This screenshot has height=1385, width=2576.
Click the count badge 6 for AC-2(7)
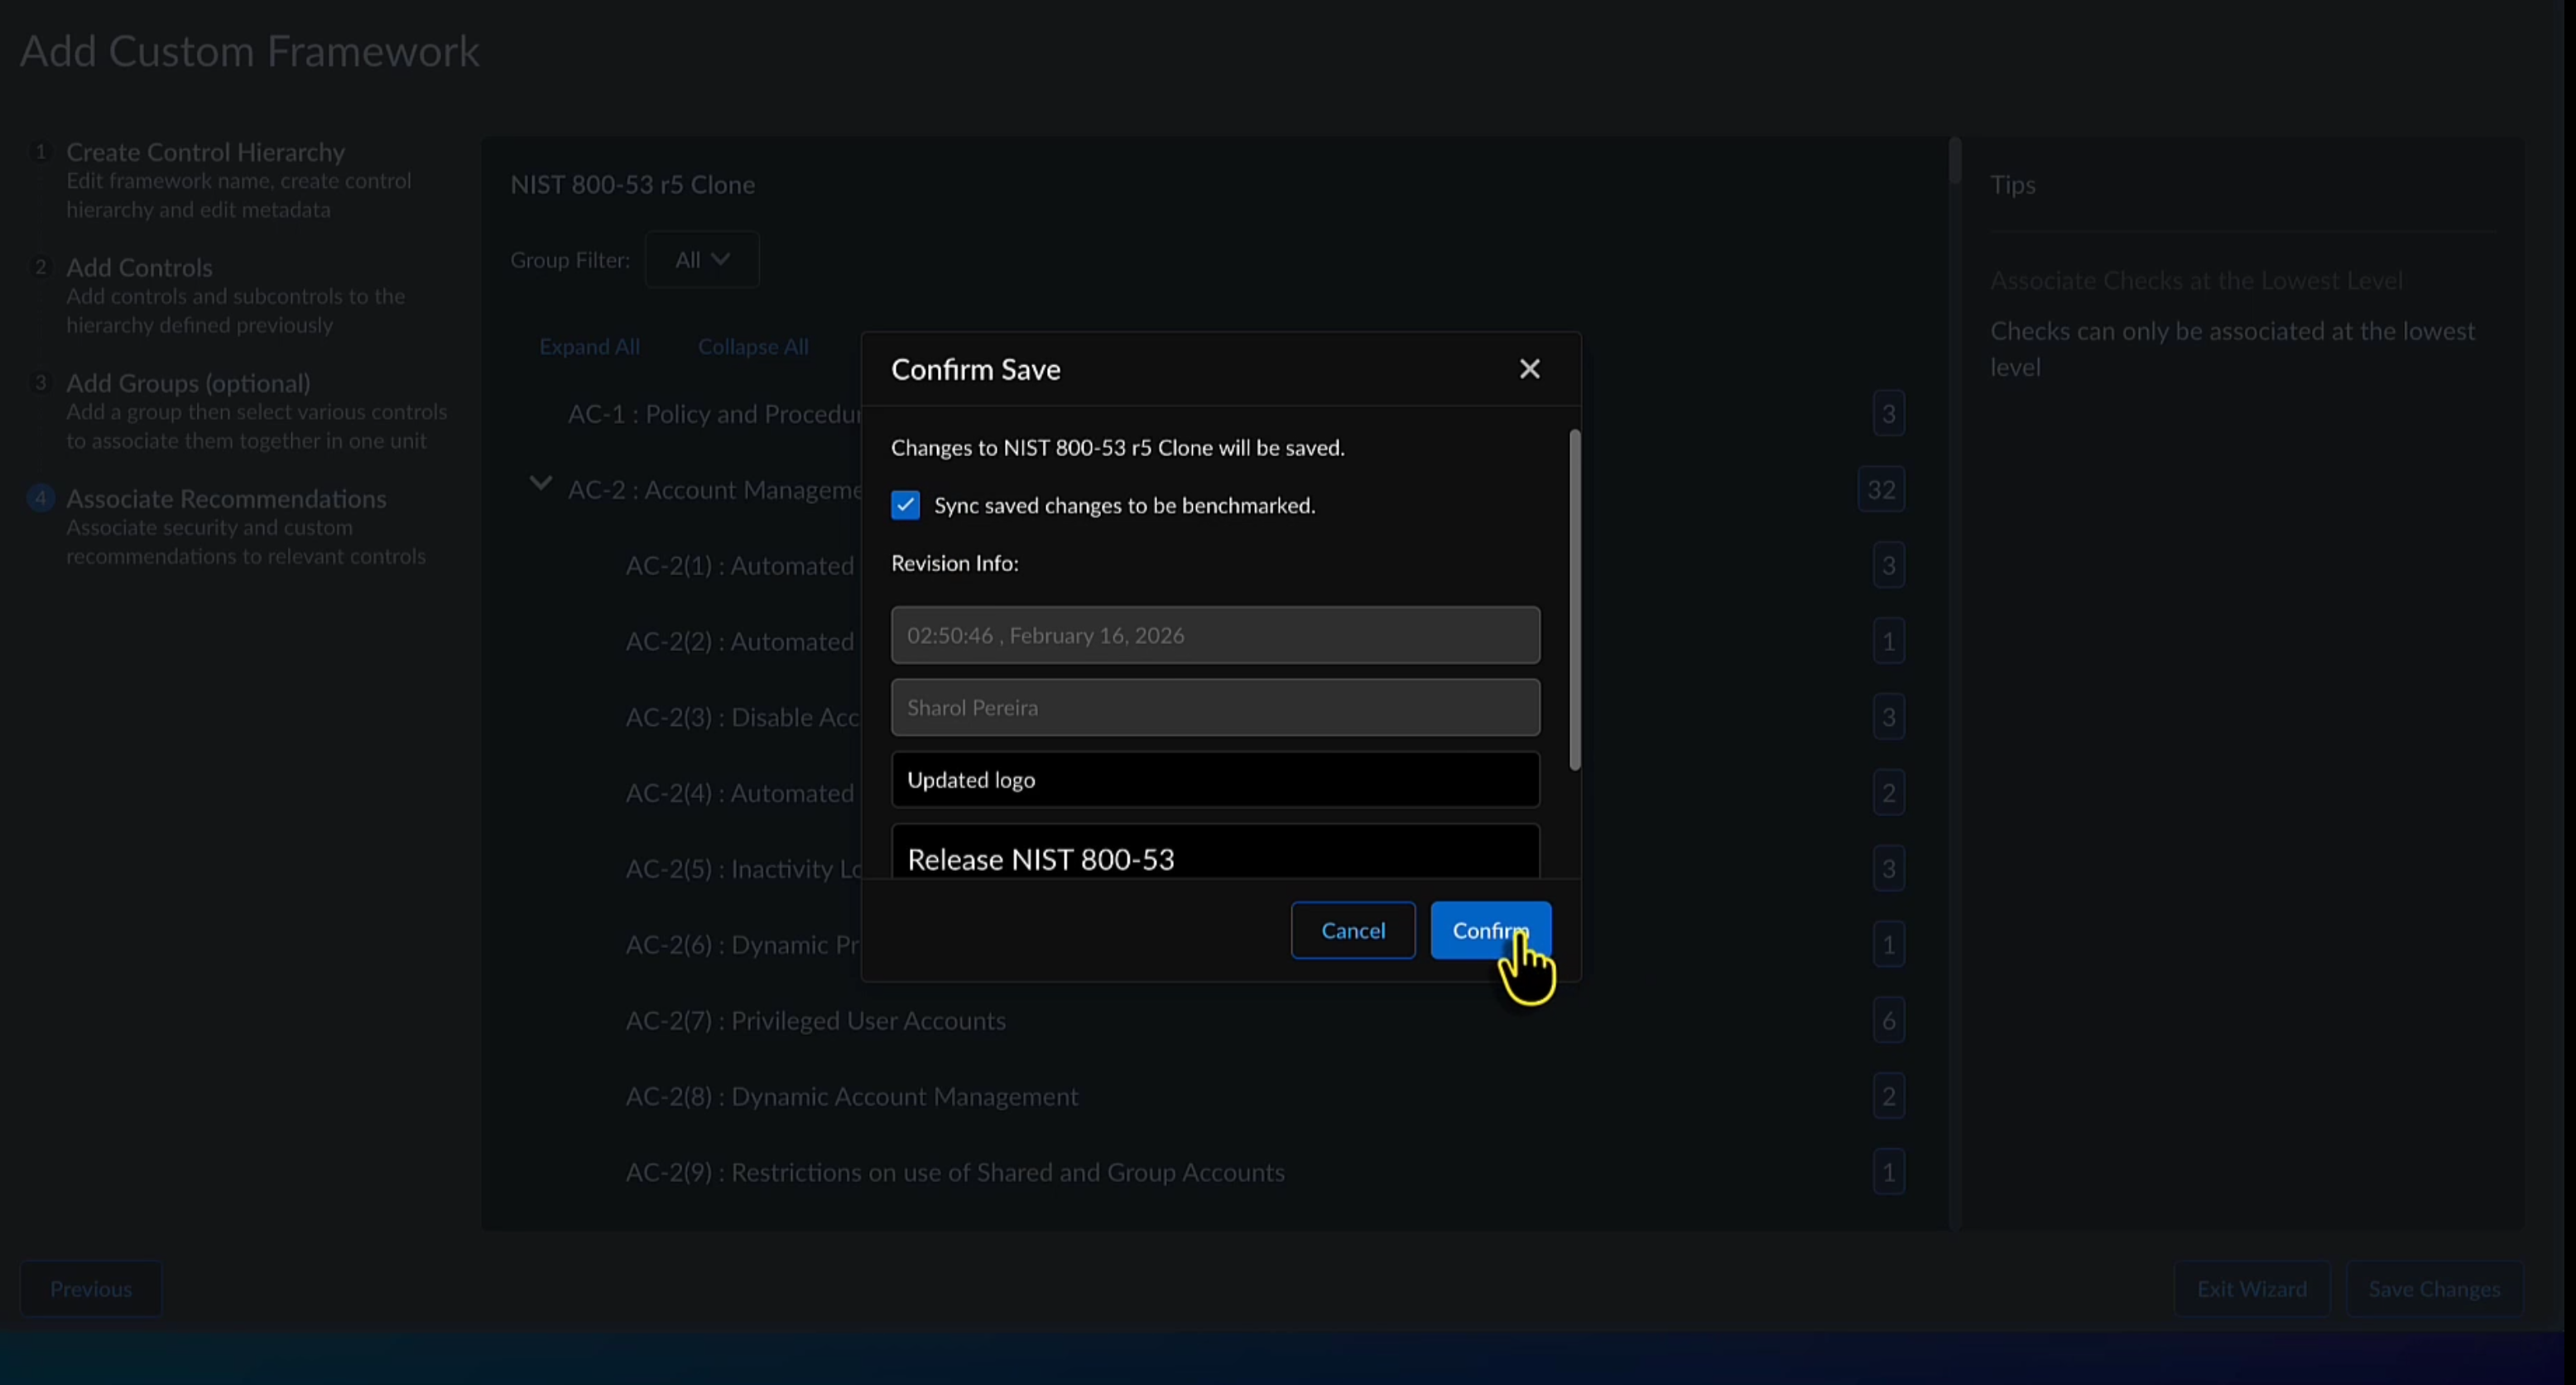click(1888, 1020)
